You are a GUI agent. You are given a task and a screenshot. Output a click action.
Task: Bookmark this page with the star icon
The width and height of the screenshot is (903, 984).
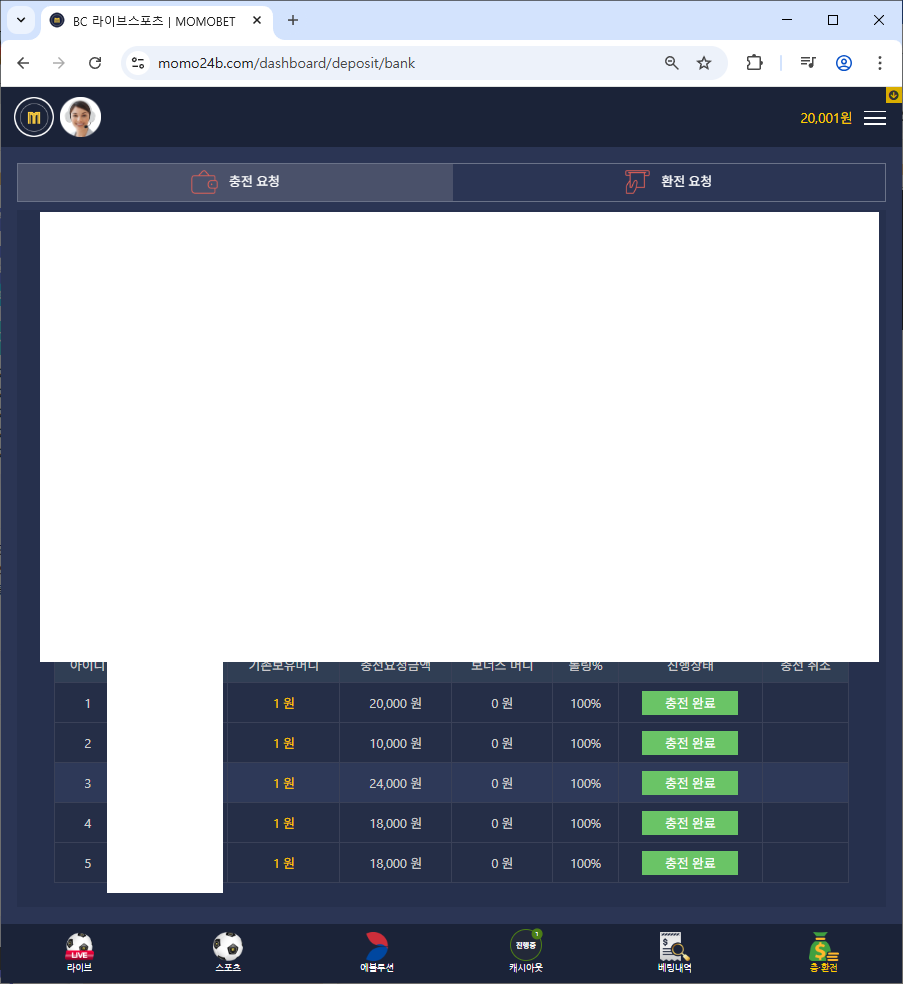704,63
